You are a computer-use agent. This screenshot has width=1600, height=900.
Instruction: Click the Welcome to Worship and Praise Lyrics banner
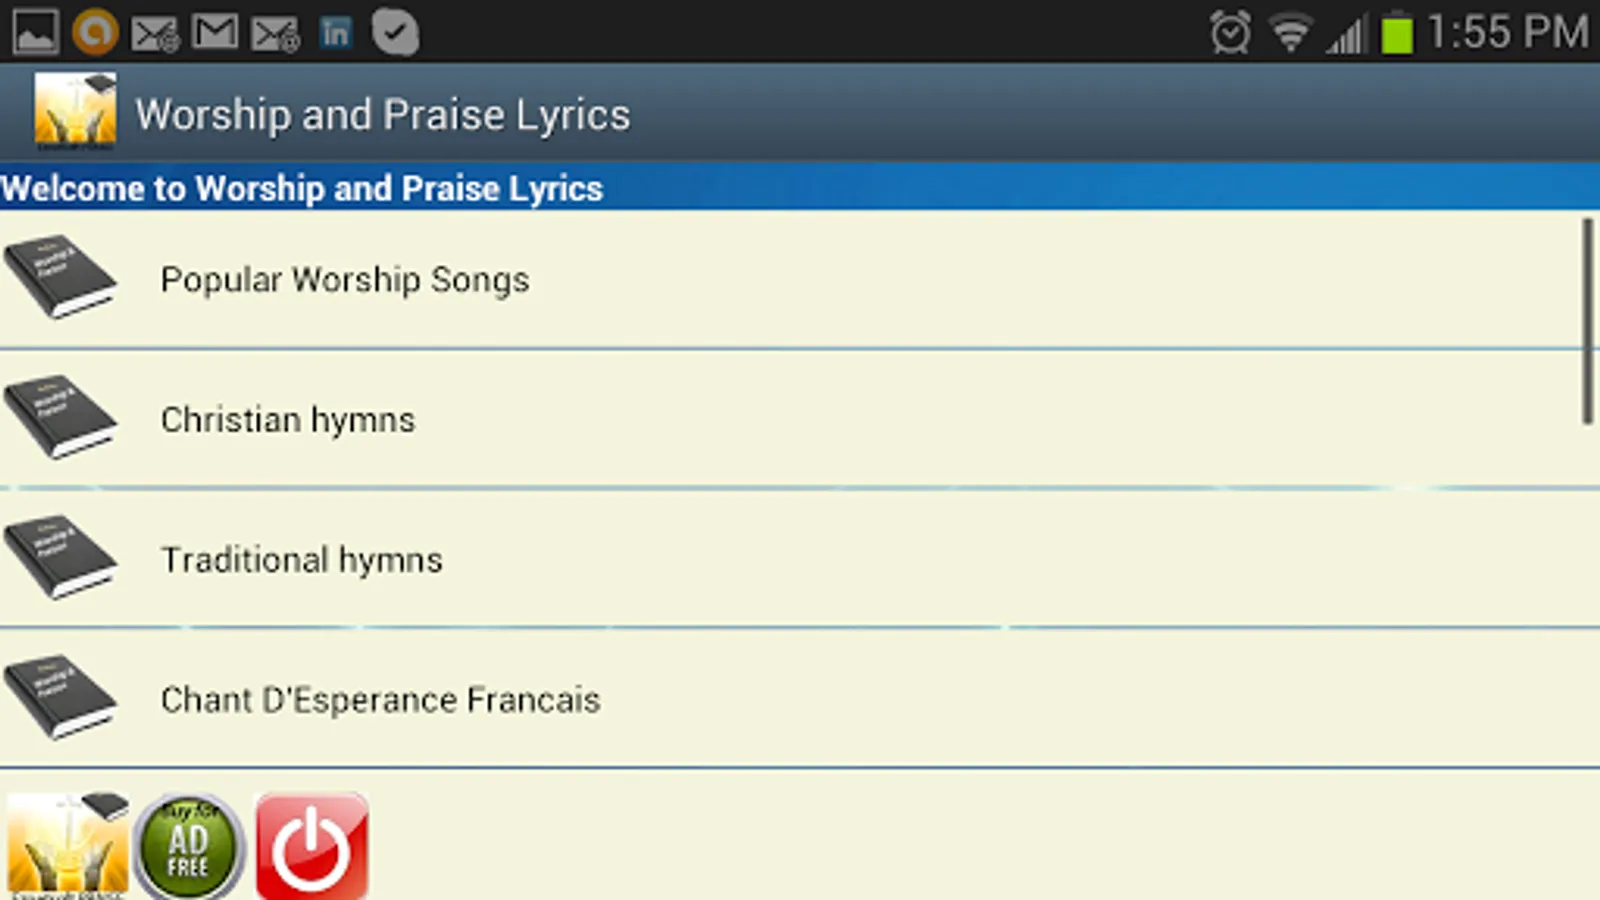tap(800, 188)
